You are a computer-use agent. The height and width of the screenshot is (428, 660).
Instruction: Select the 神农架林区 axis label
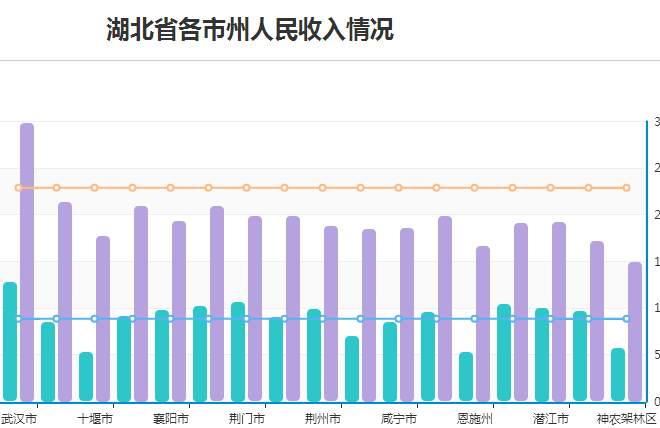627,418
